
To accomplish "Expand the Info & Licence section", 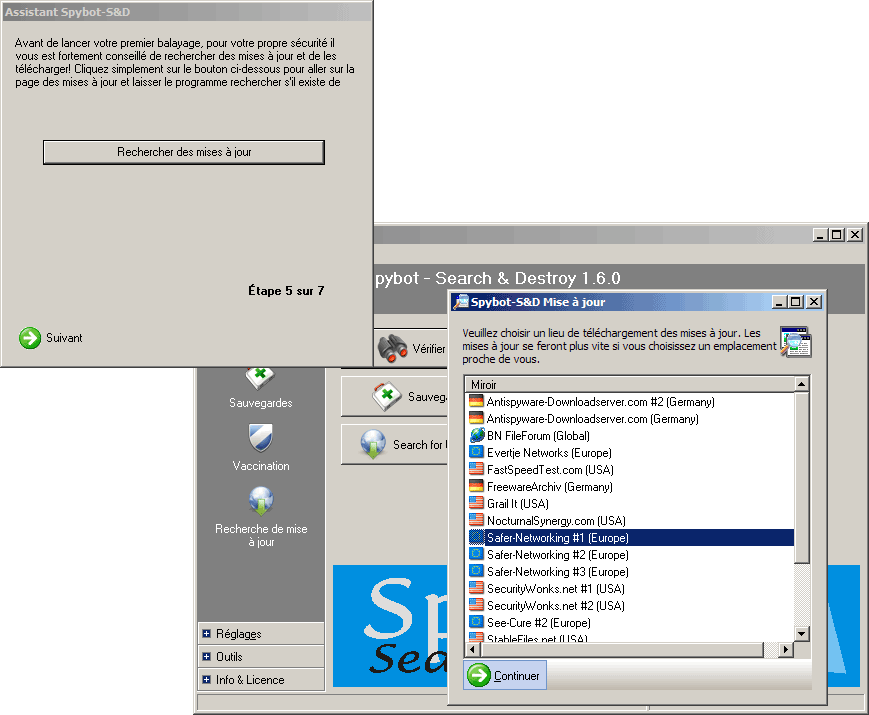I will tap(207, 680).
